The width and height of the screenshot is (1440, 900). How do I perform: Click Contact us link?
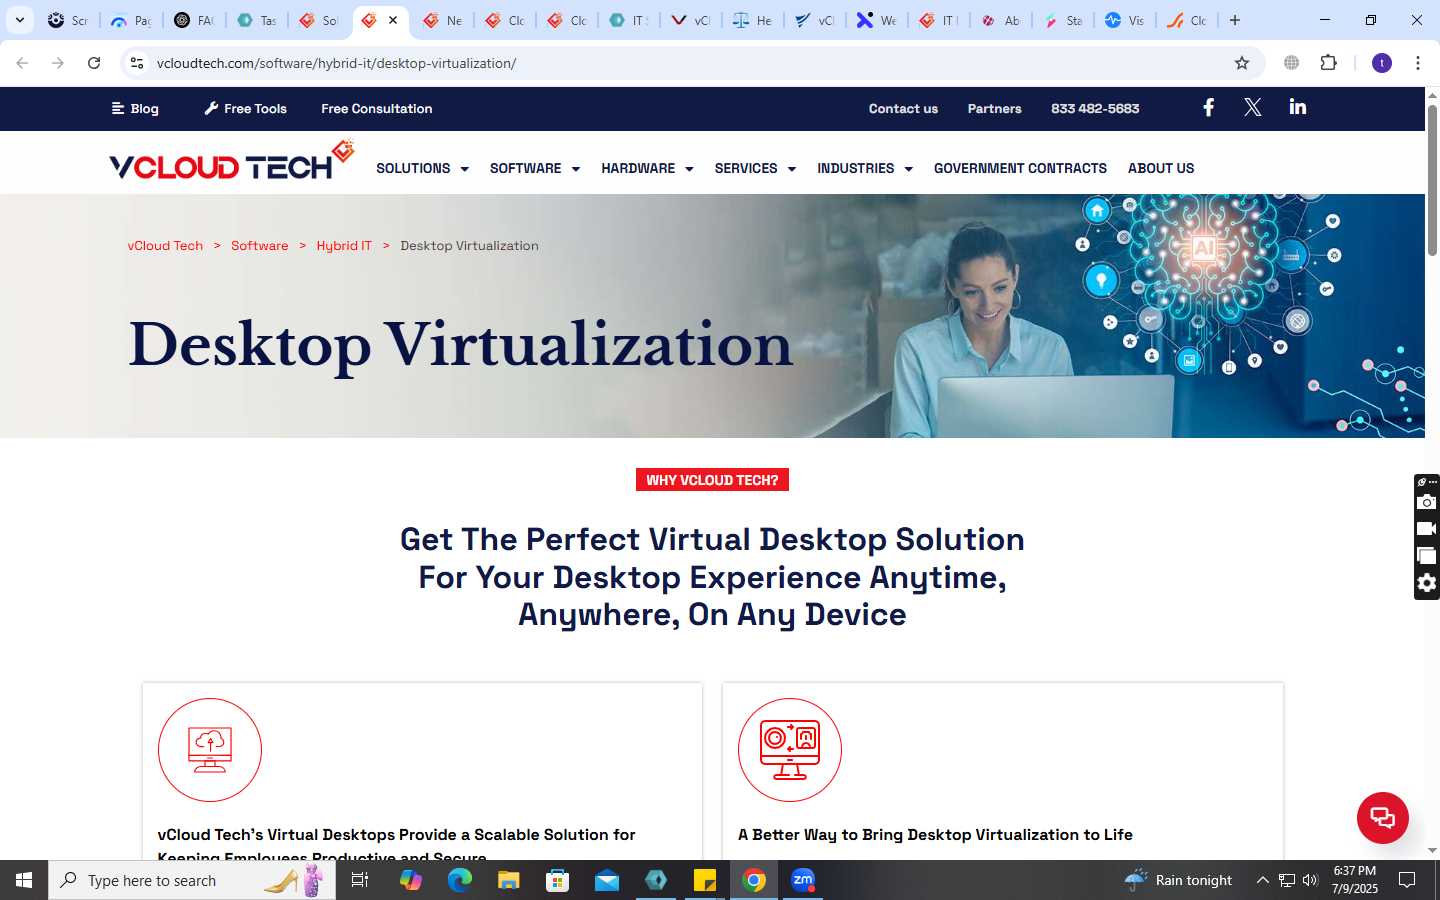click(x=903, y=108)
